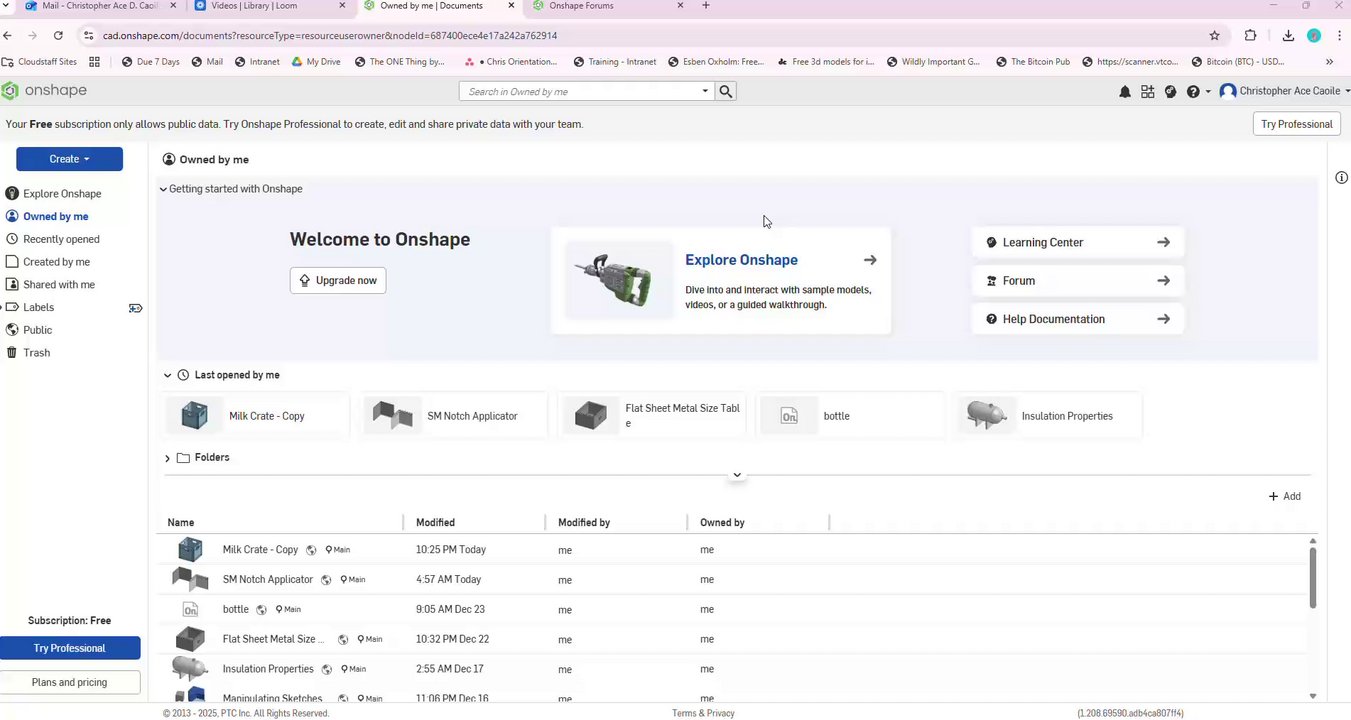Show more bookmarks with the double chevron
1351x720 pixels.
point(1329,62)
